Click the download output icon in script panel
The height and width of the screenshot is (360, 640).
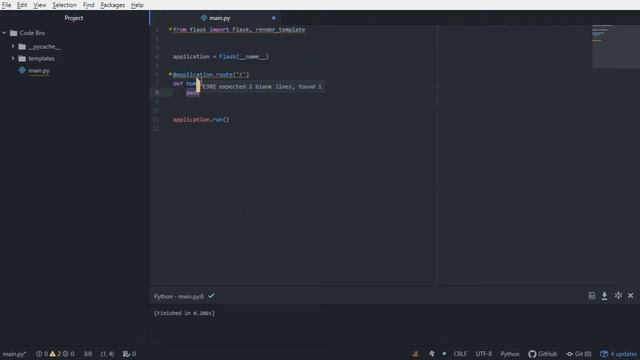click(604, 296)
